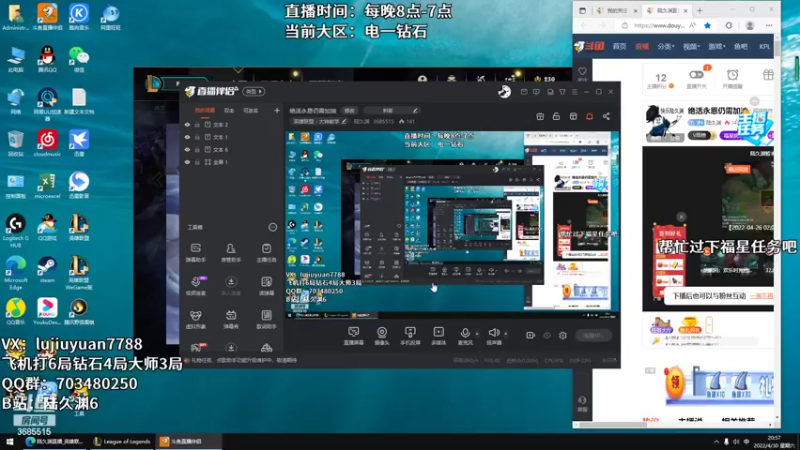Collapse the 工具箱 toolbox section
This screenshot has height=450, width=800.
273,228
